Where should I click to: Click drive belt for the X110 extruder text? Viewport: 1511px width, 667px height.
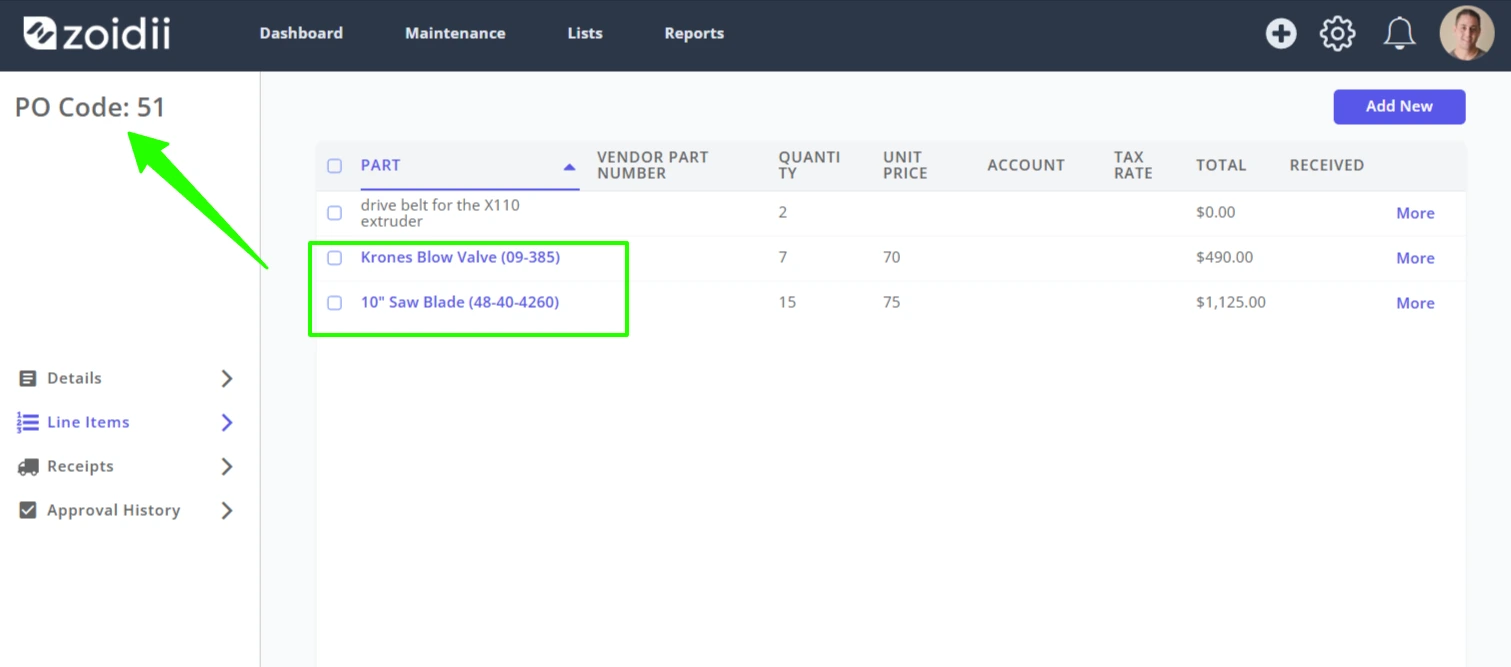[x=440, y=213]
